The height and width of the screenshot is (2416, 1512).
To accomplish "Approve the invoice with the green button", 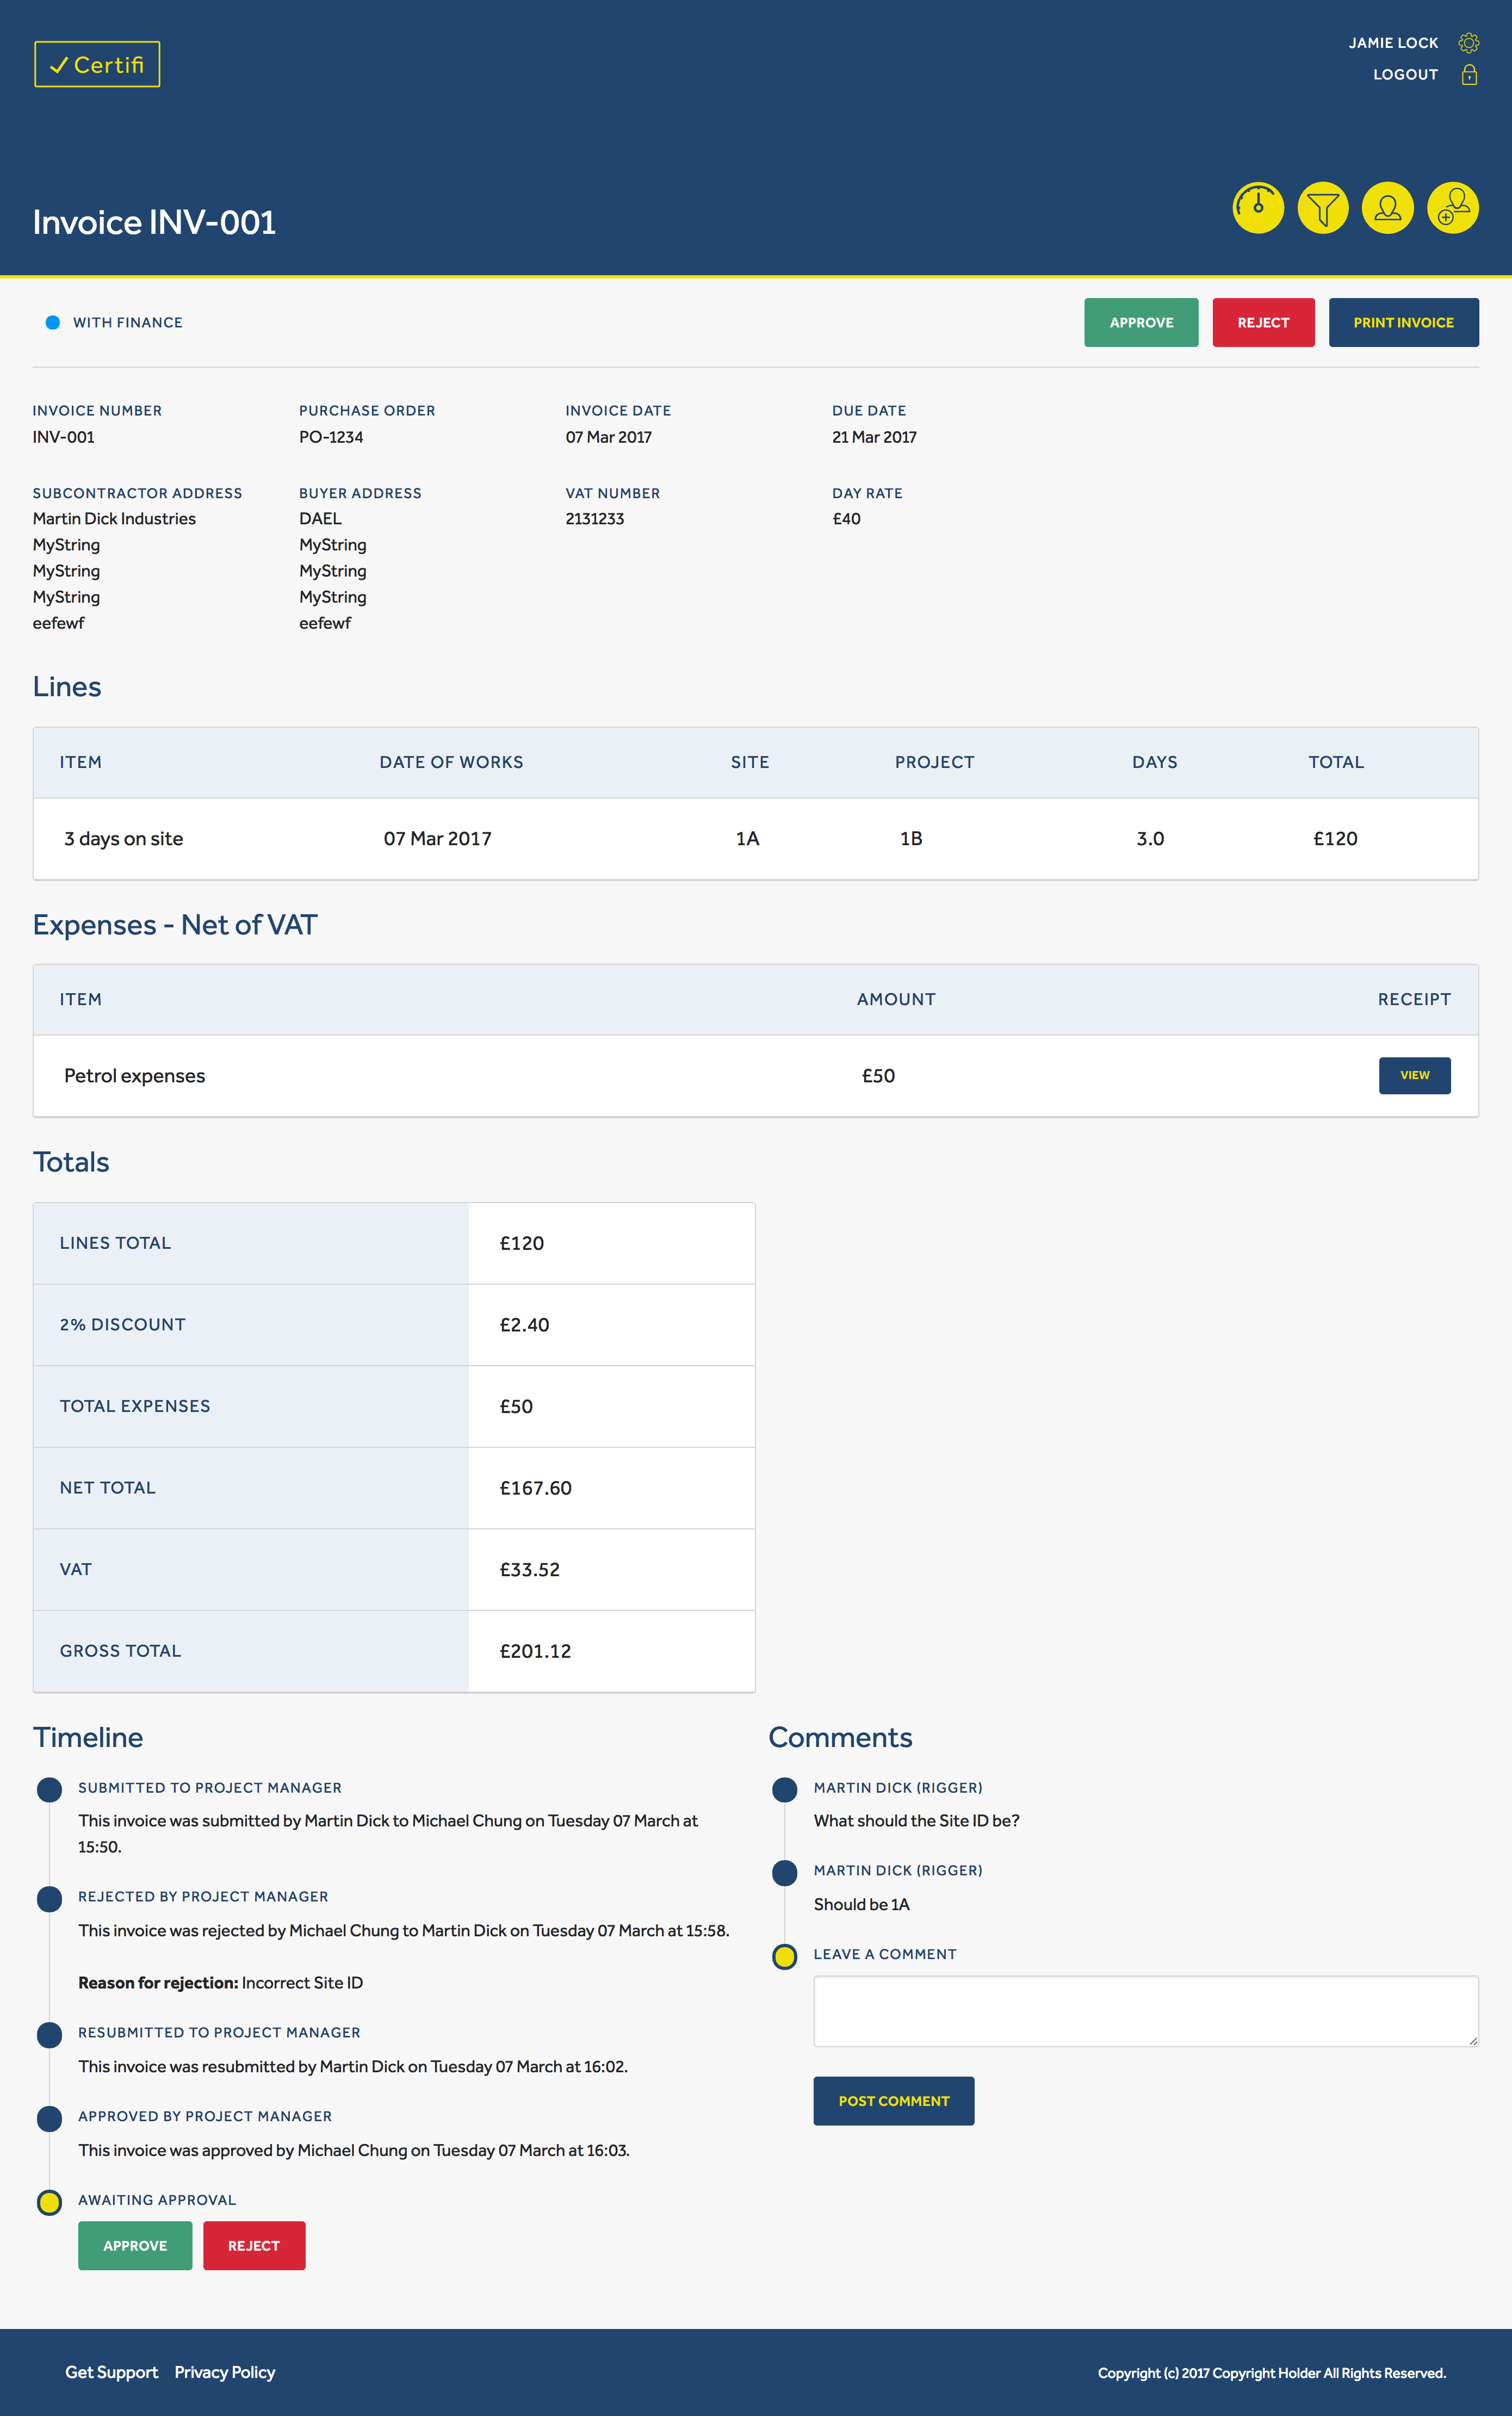I will pyautogui.click(x=1141, y=322).
